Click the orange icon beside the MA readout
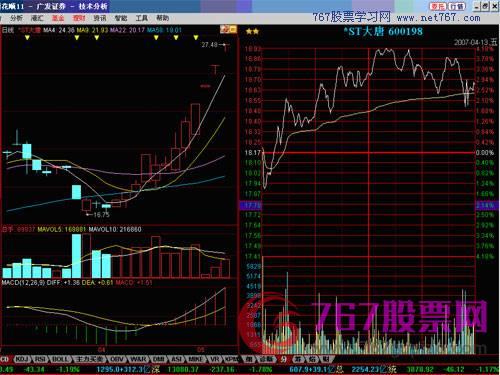This screenshot has height=375, width=500. [228, 30]
